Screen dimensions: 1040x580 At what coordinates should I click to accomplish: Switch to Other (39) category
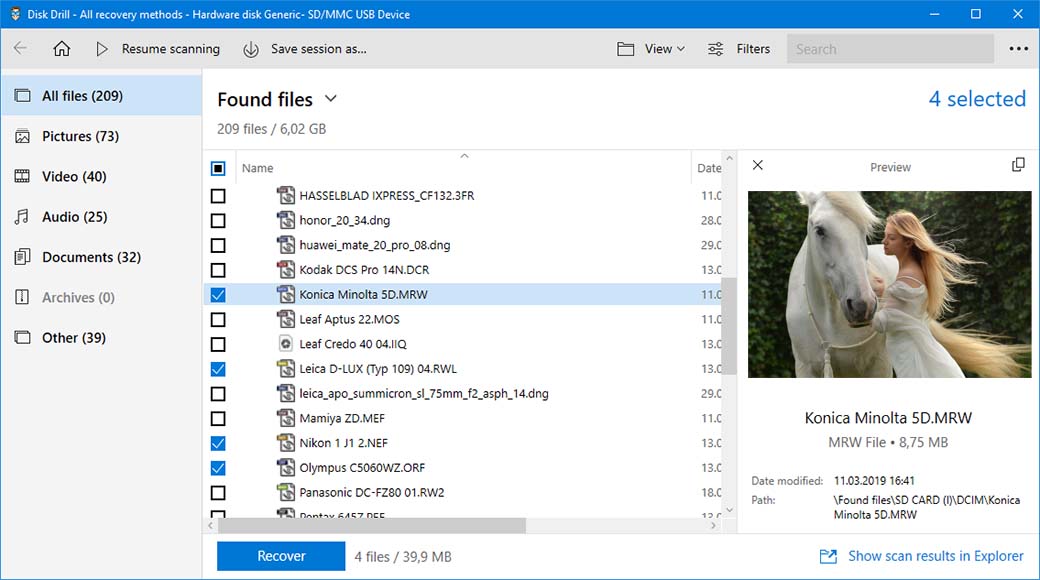101,338
